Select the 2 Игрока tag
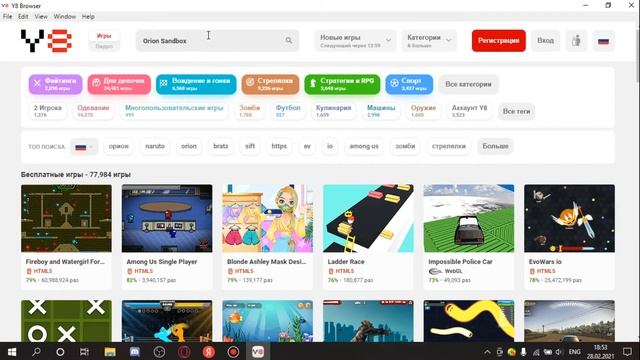This screenshot has height=360, width=640. coord(47,111)
